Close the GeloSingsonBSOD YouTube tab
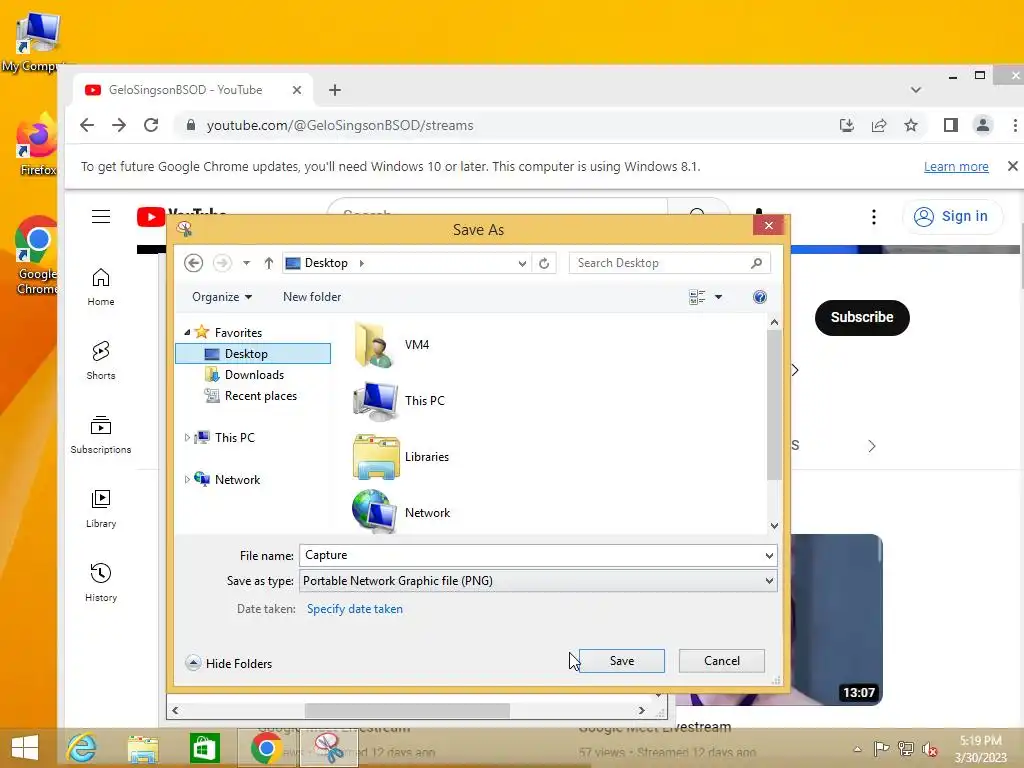The image size is (1024, 768). (296, 90)
